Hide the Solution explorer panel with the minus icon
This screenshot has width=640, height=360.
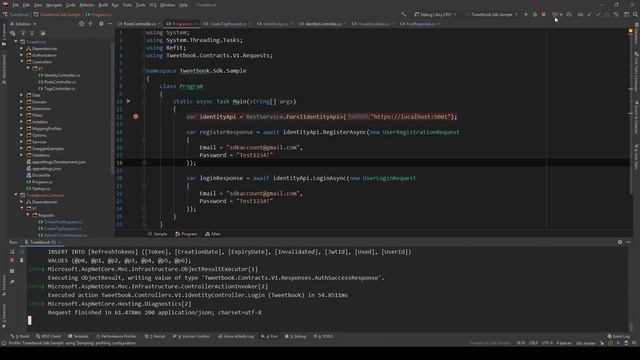(110, 24)
